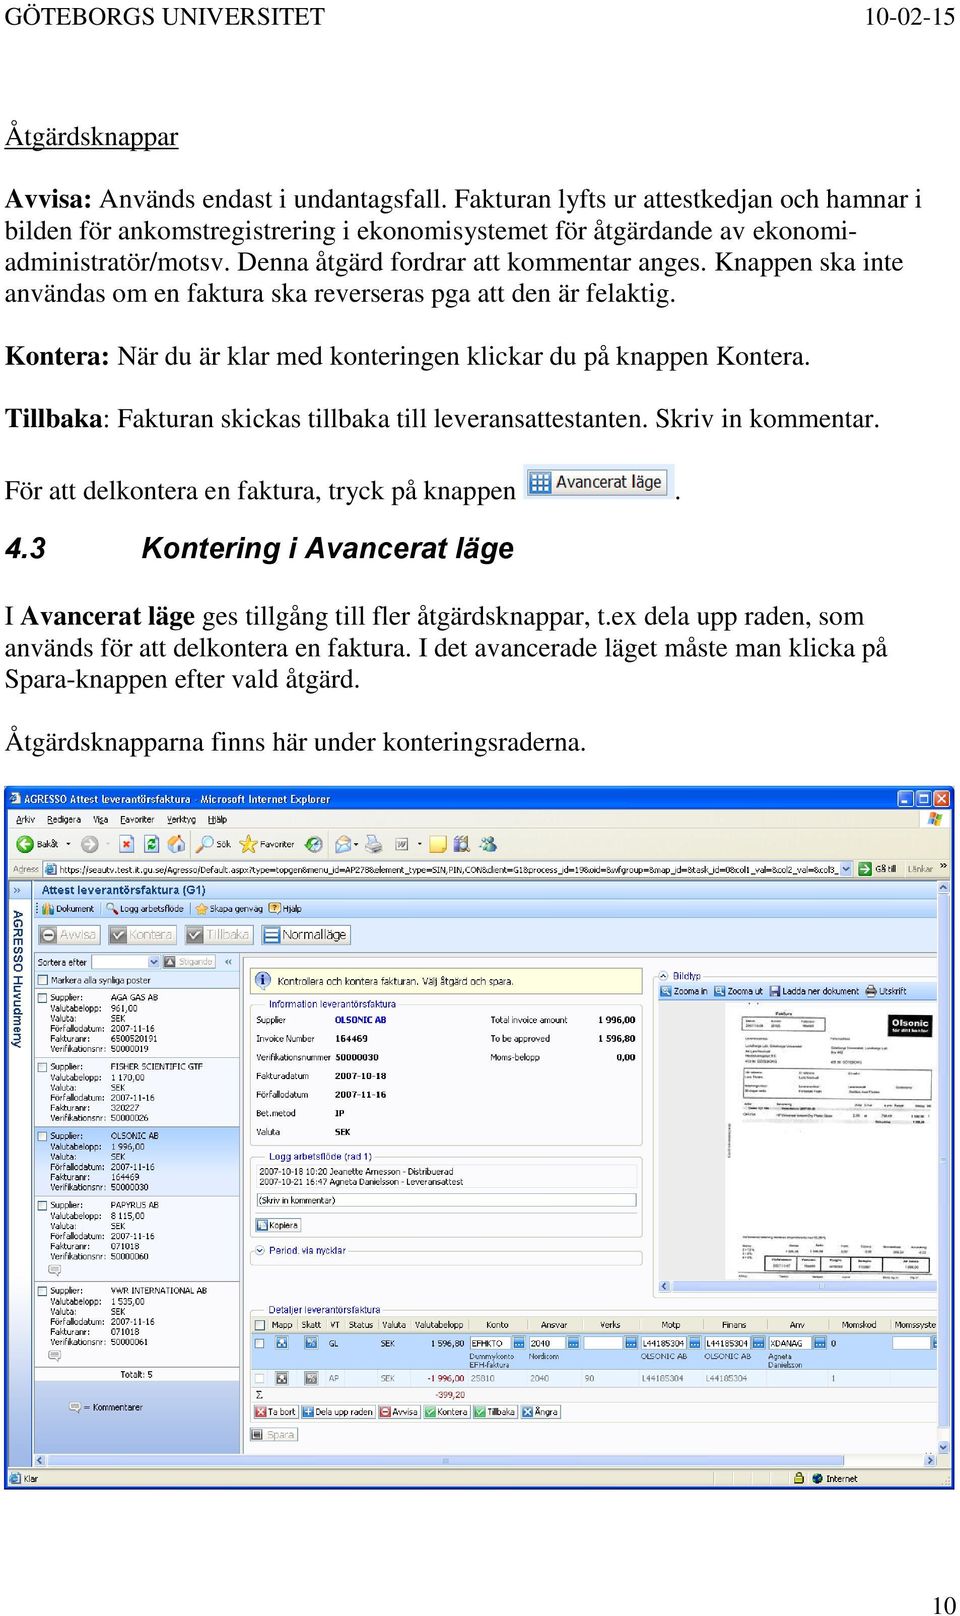This screenshot has width=960, height=1616.
Task: Click the IE Mail envelope icon
Action: click(343, 844)
